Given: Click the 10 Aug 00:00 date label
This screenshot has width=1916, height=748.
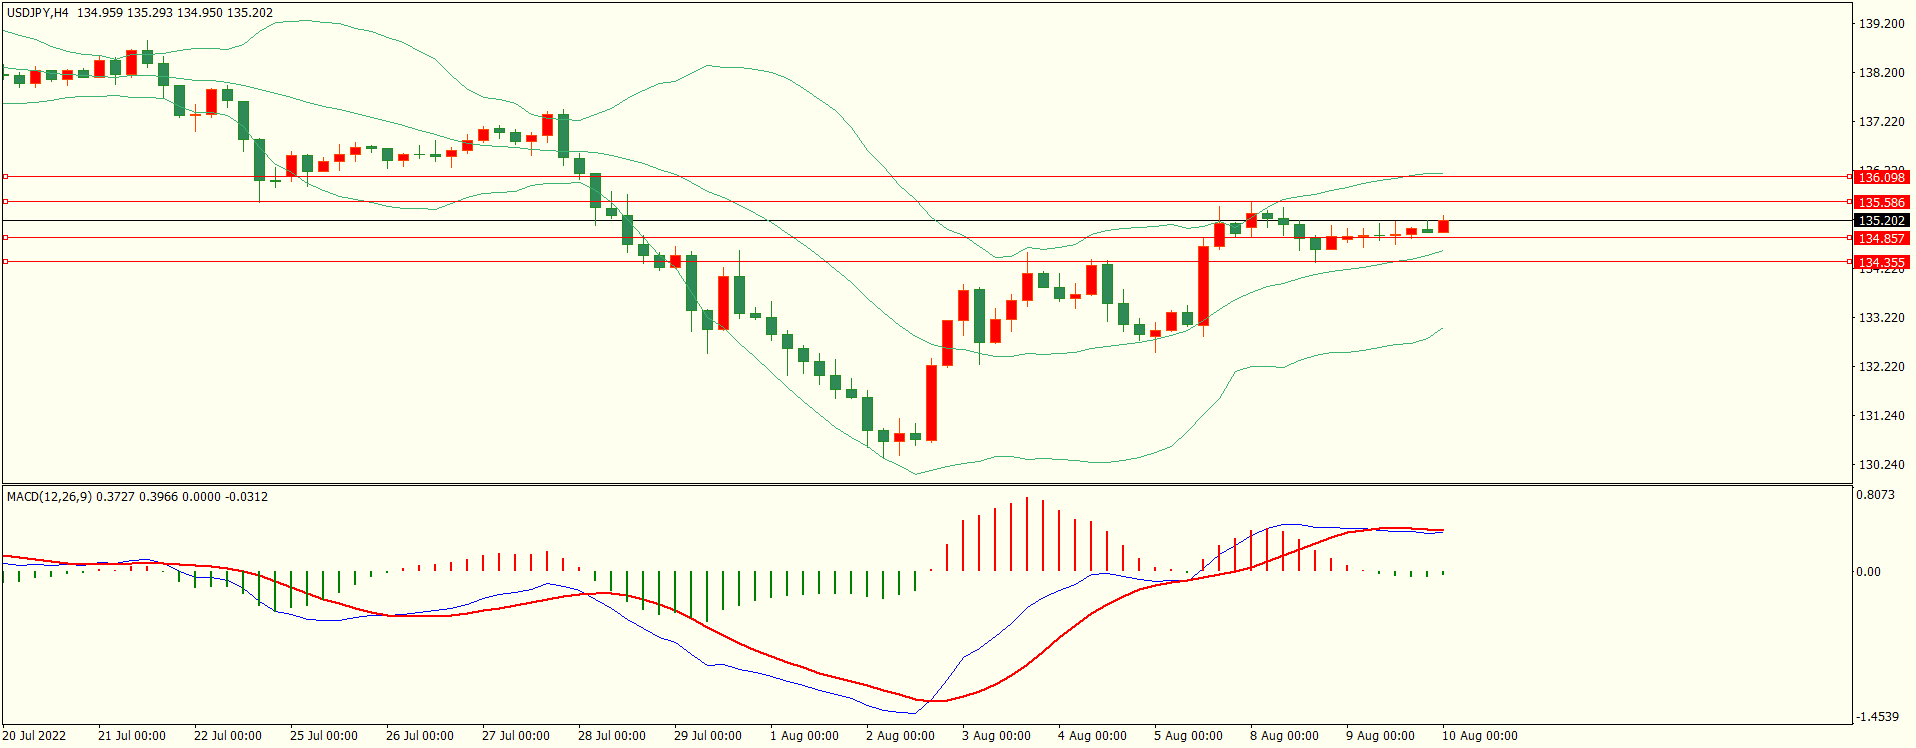Looking at the screenshot, I should pyautogui.click(x=1479, y=736).
